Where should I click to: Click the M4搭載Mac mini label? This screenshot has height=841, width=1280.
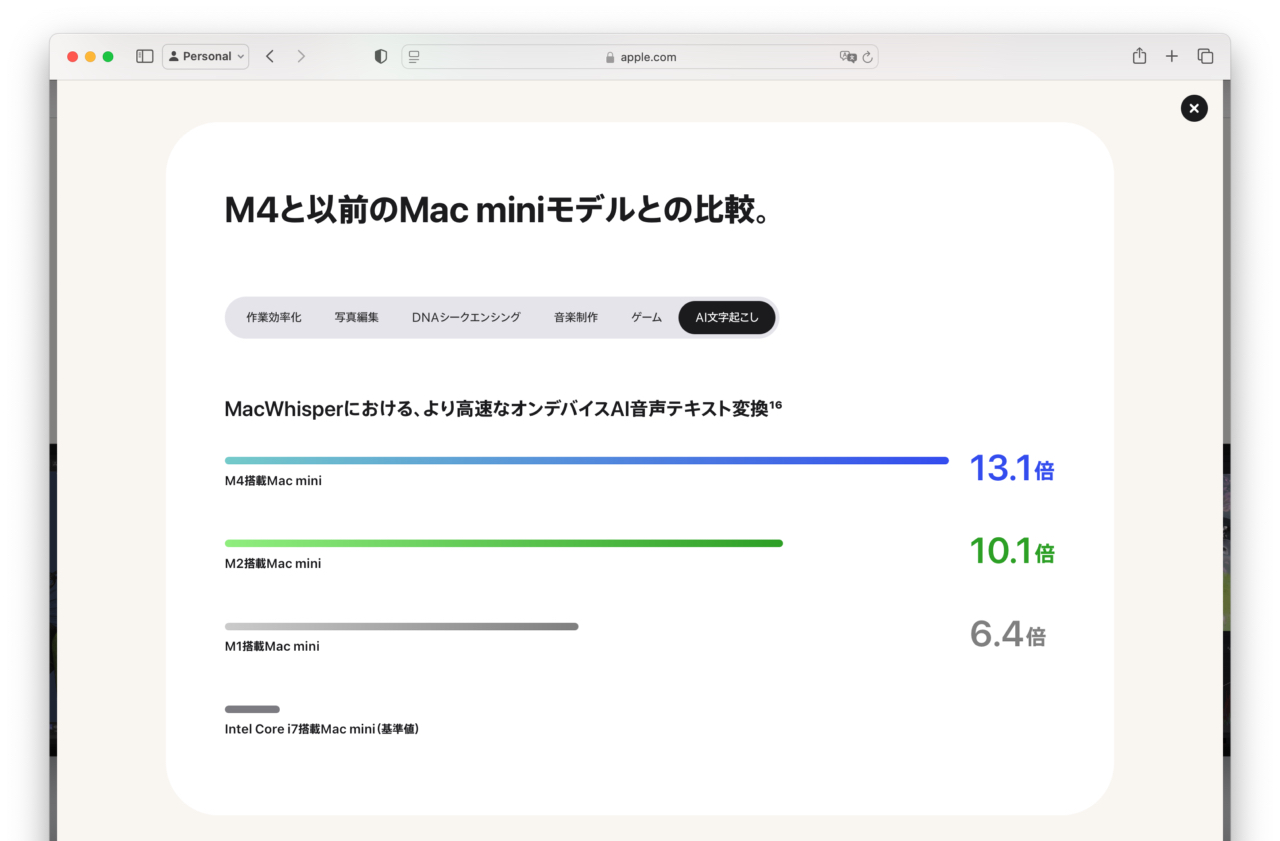(x=273, y=481)
